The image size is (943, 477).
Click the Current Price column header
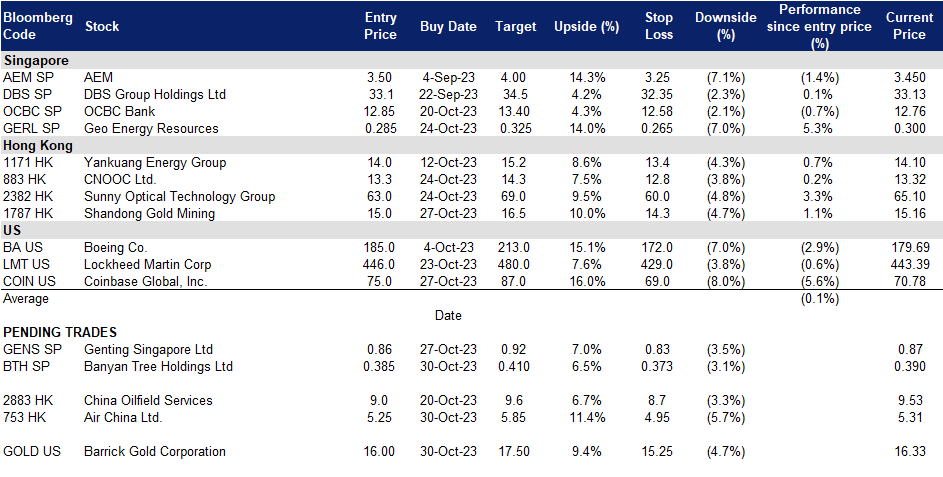coord(908,26)
